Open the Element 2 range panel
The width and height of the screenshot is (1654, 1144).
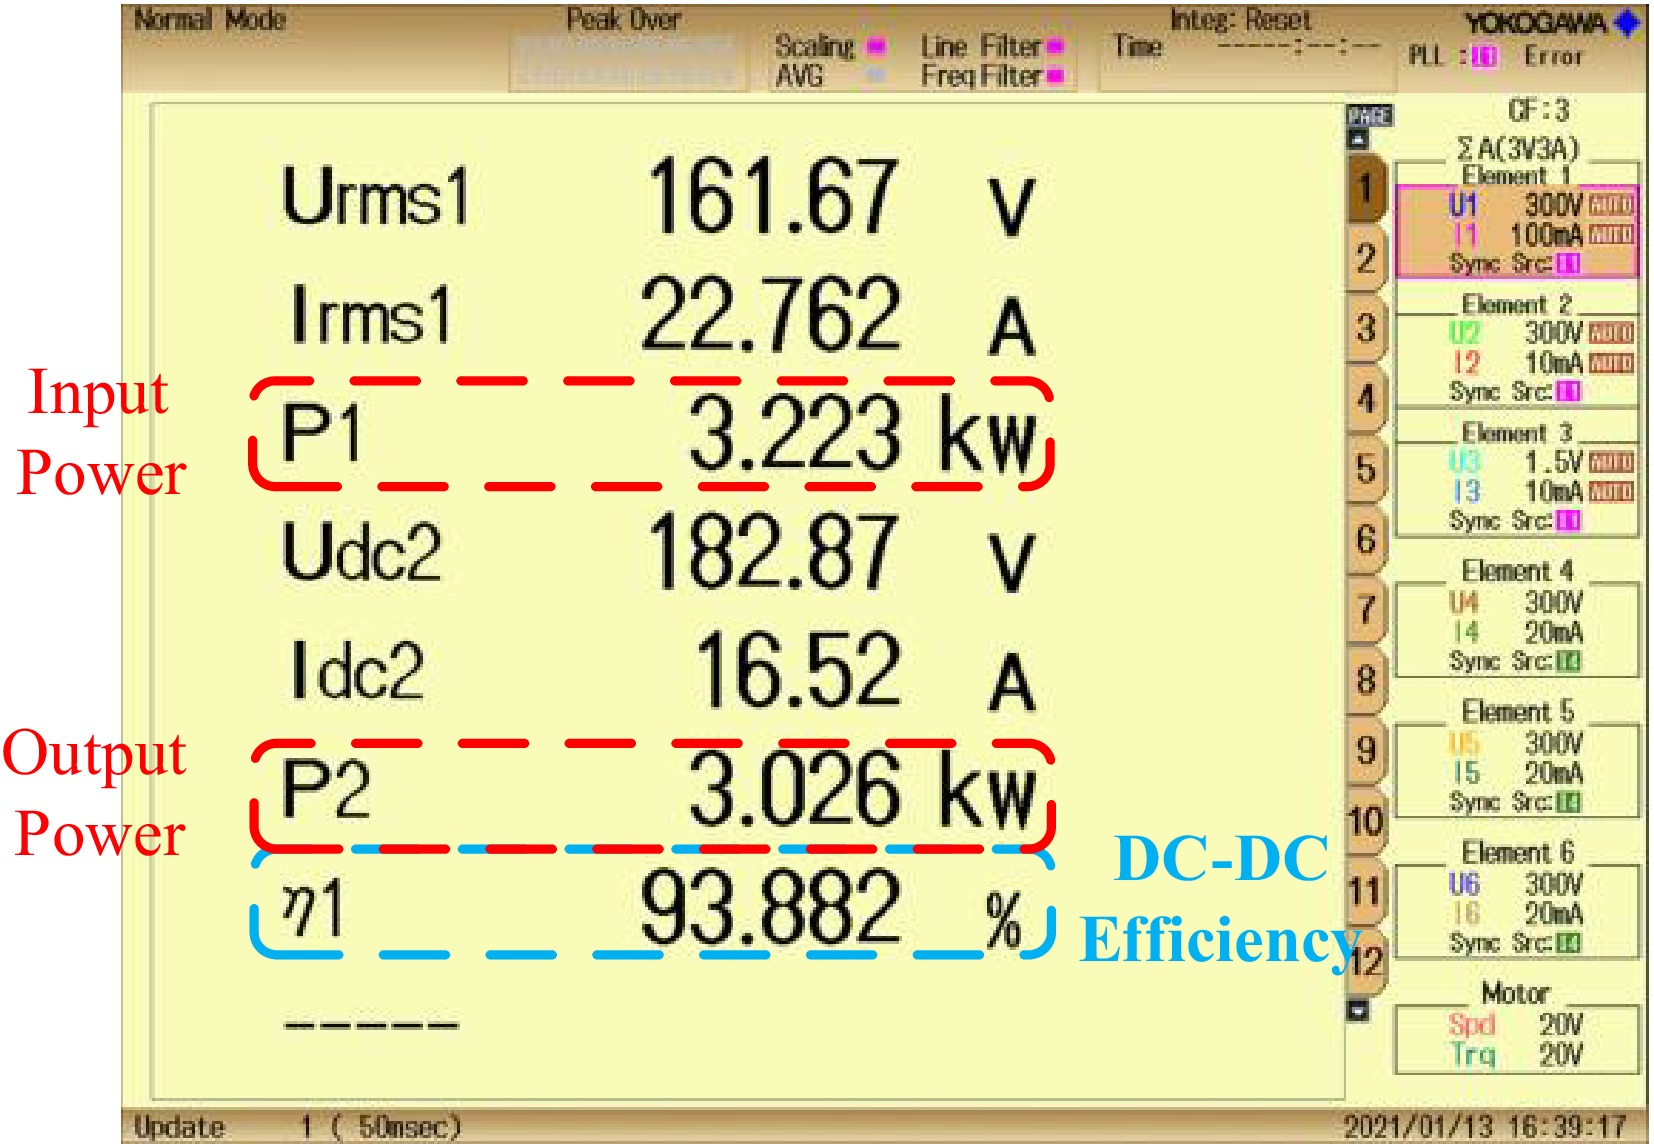1516,350
